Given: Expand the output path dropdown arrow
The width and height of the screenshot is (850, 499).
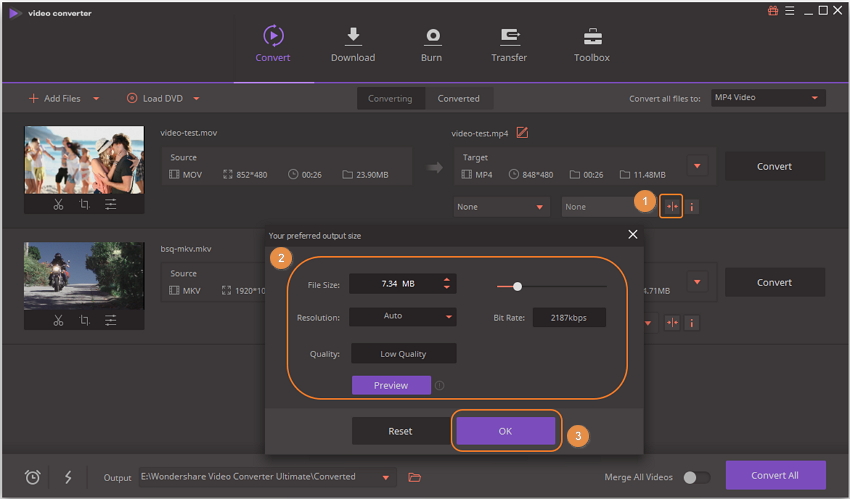Looking at the screenshot, I should click(386, 477).
